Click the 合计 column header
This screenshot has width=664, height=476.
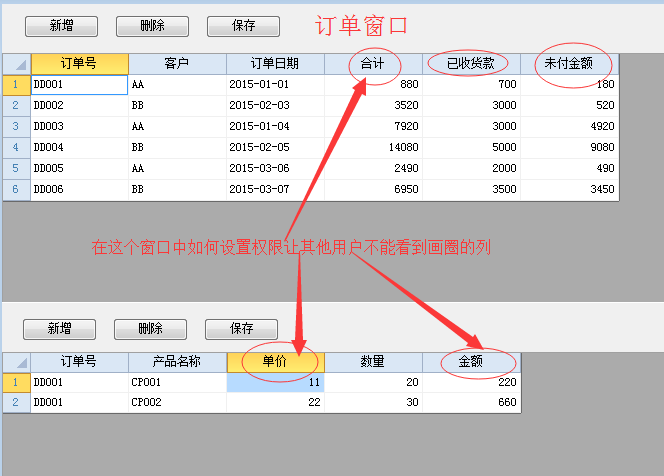pyautogui.click(x=373, y=64)
